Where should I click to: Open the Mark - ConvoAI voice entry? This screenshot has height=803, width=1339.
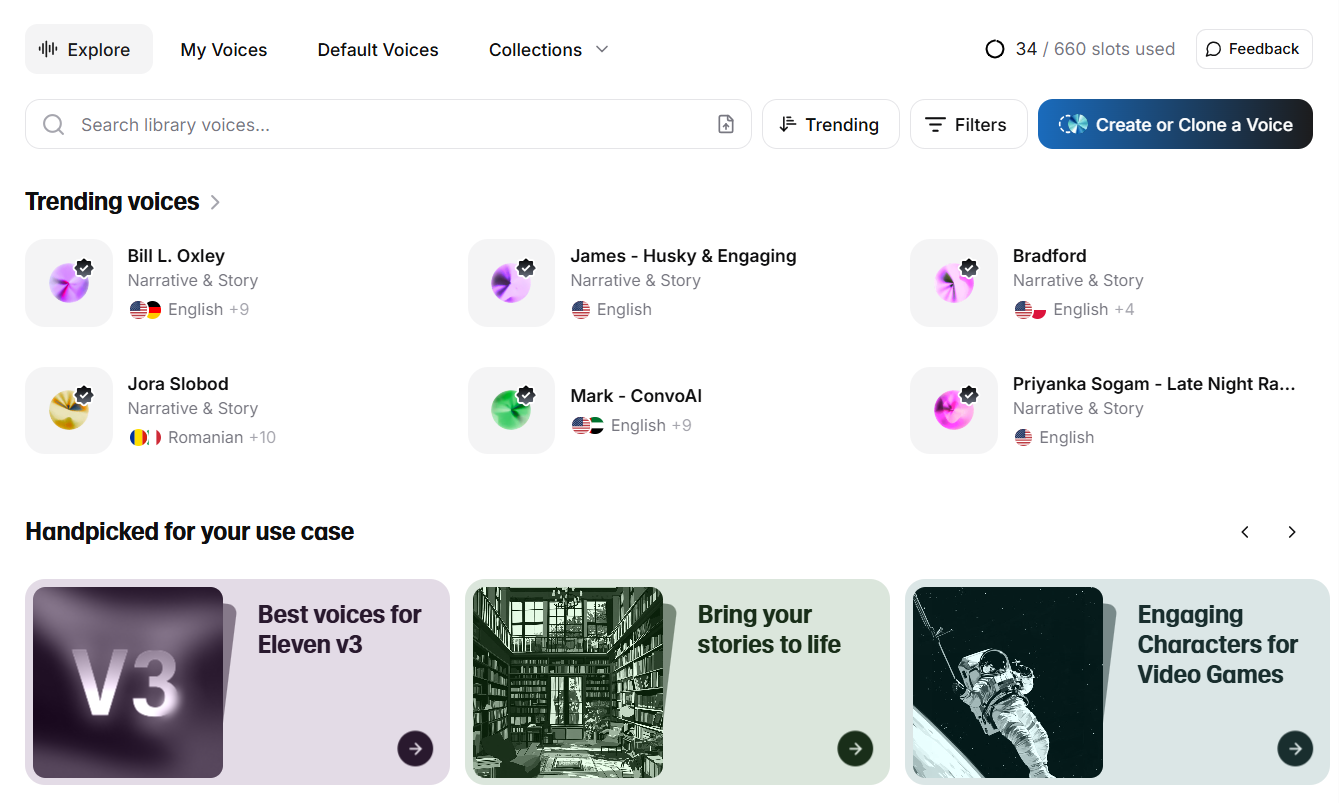(636, 395)
